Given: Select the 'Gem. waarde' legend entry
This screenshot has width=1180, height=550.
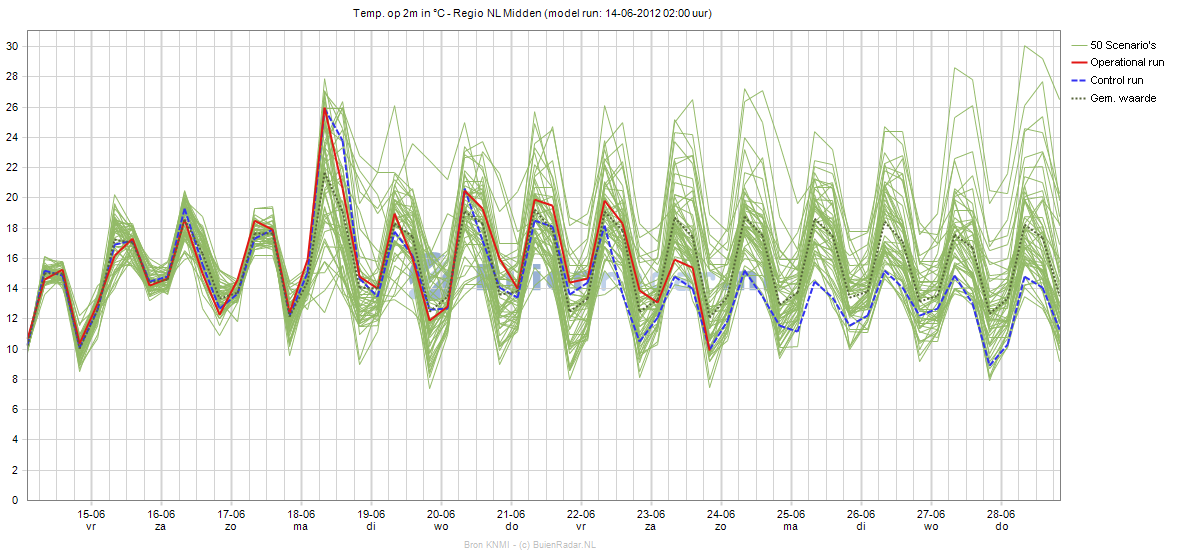Looking at the screenshot, I should tap(1123, 99).
